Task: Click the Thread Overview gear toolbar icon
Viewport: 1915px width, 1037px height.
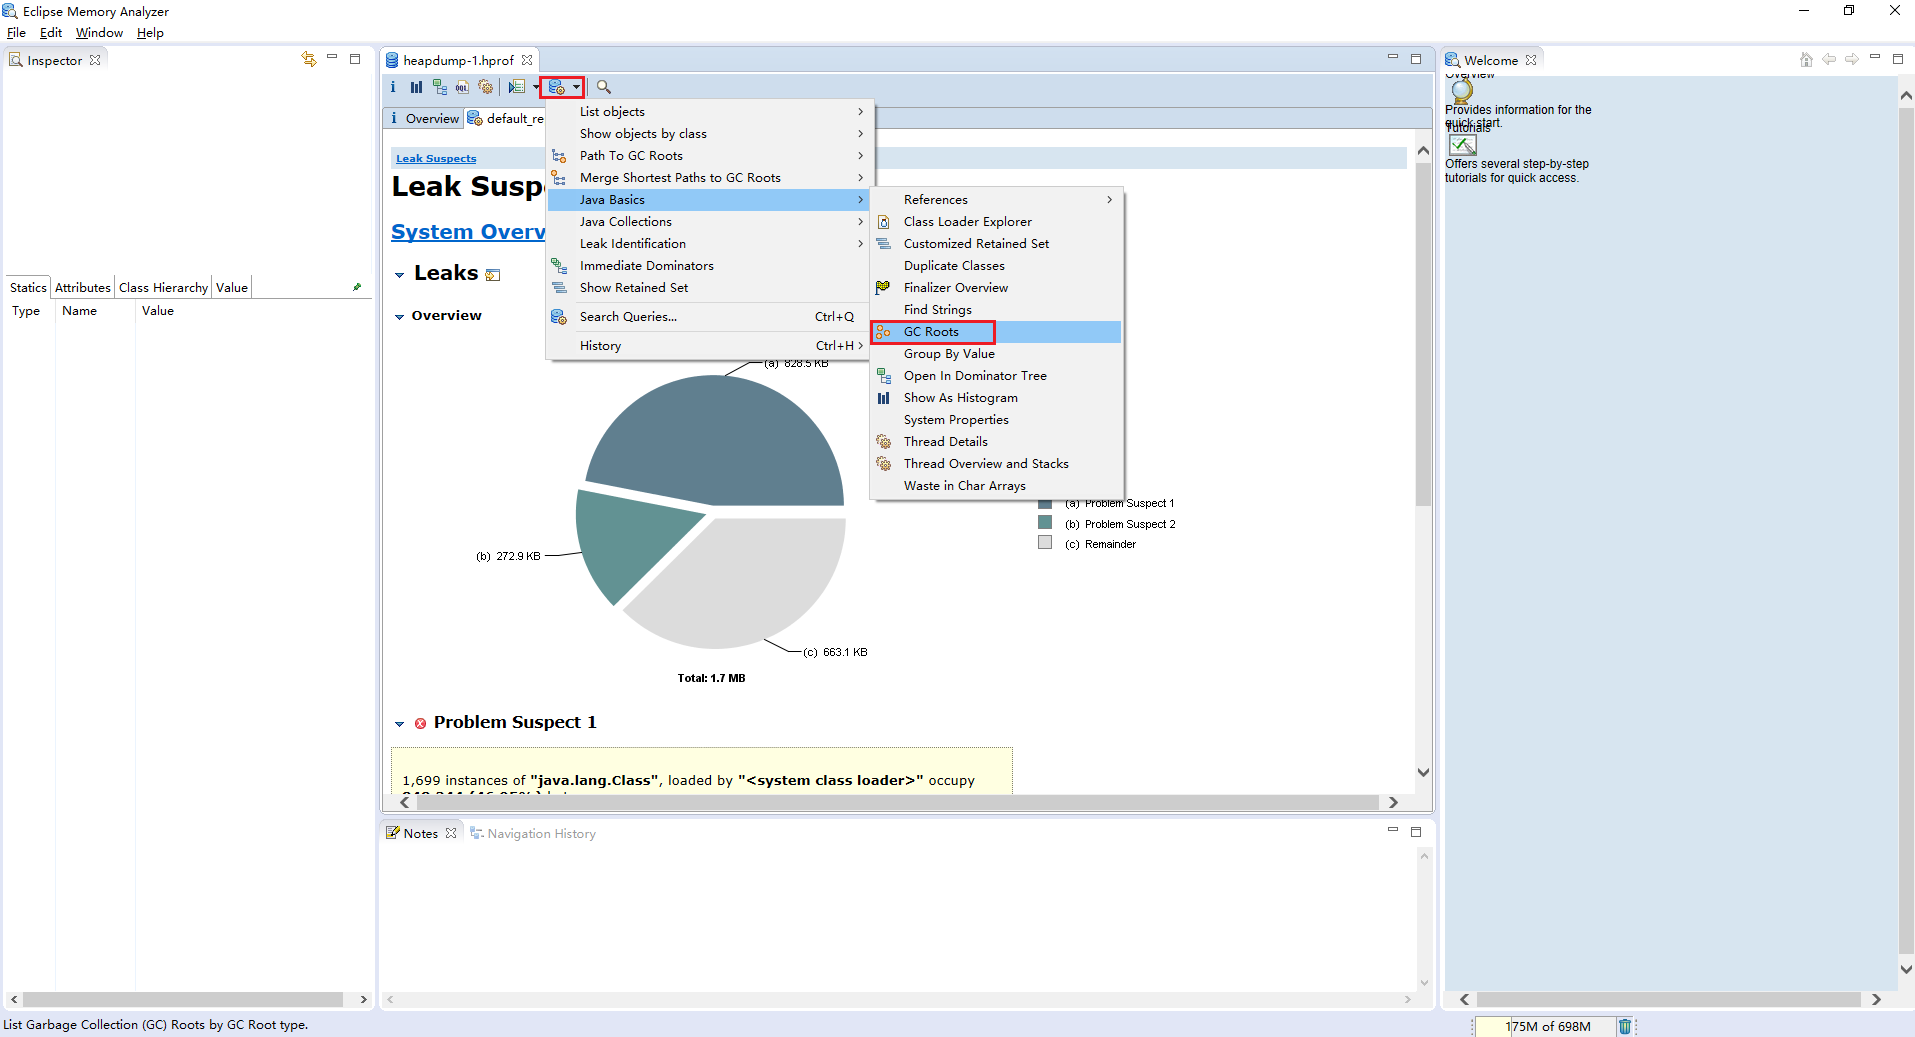Action: point(486,87)
